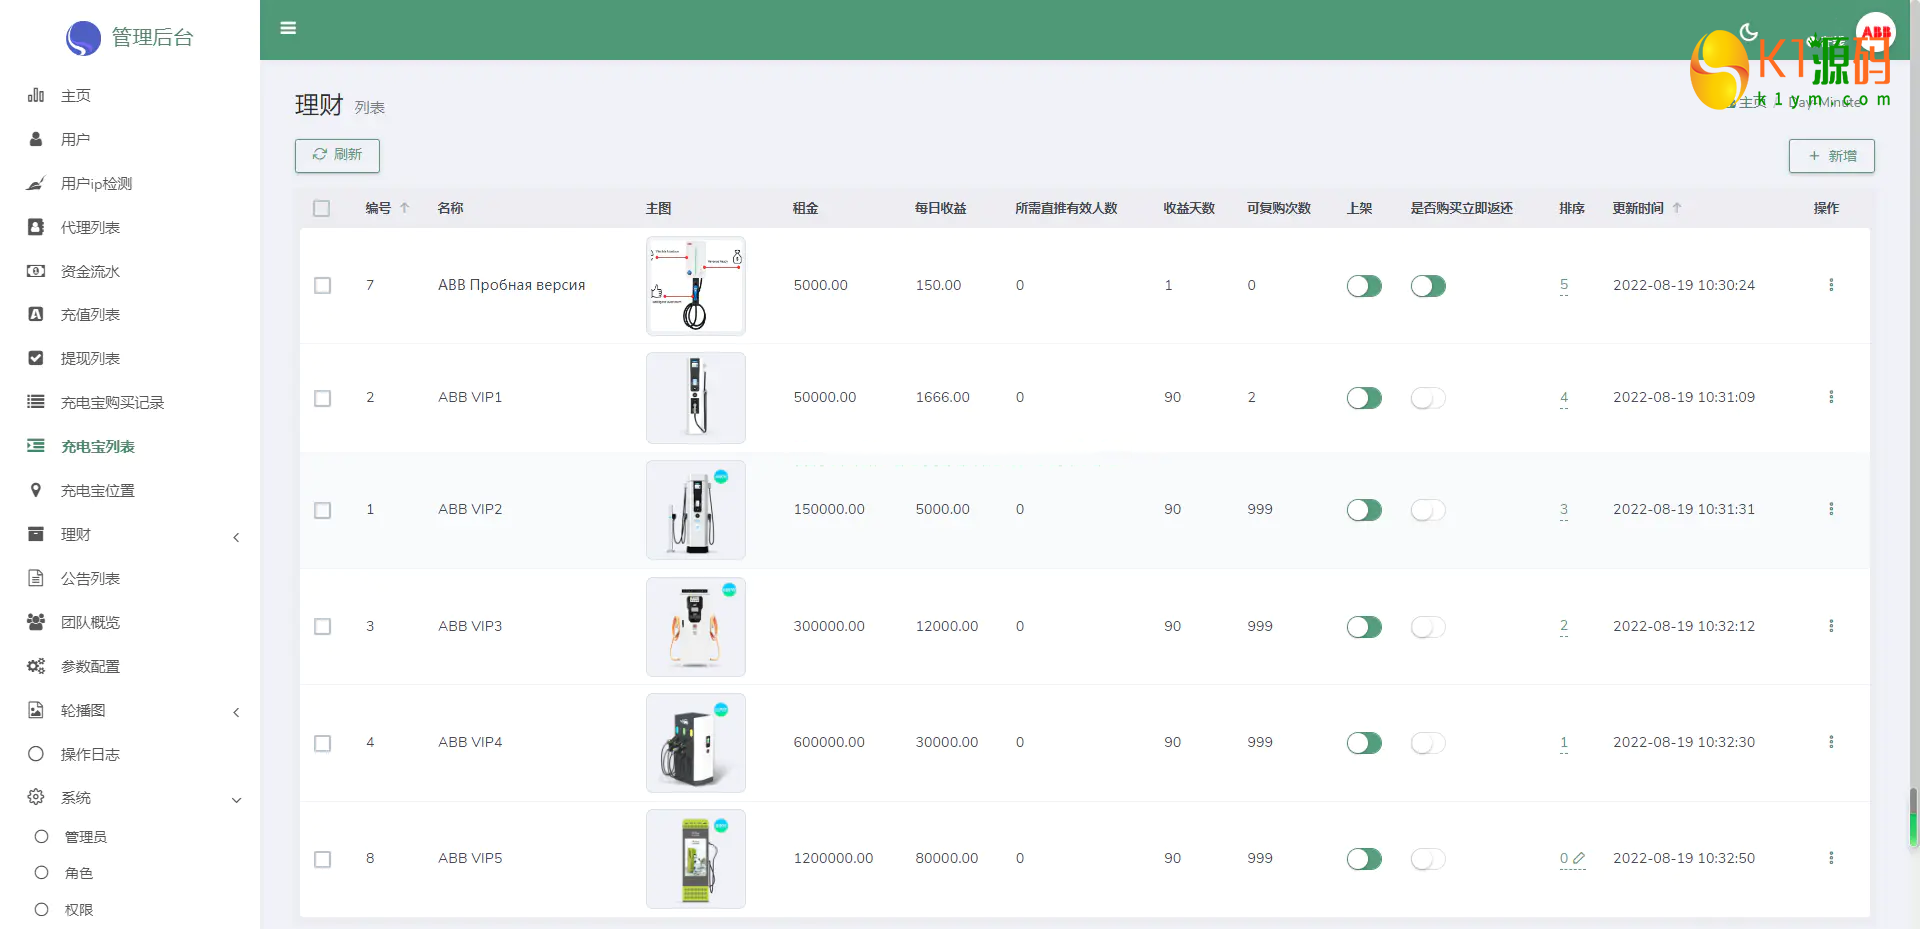Check the row checkbox for ABB VIP3
Image resolution: width=1920 pixels, height=929 pixels.
322,626
